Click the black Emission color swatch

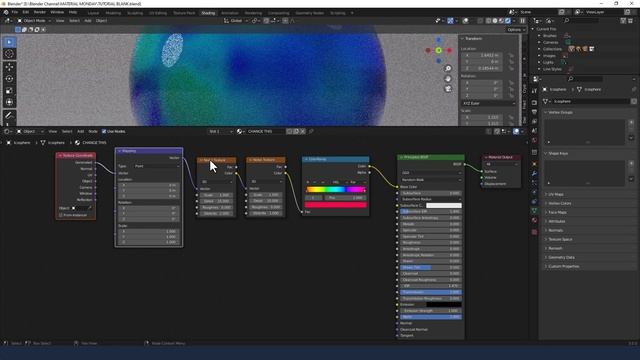click(444, 304)
